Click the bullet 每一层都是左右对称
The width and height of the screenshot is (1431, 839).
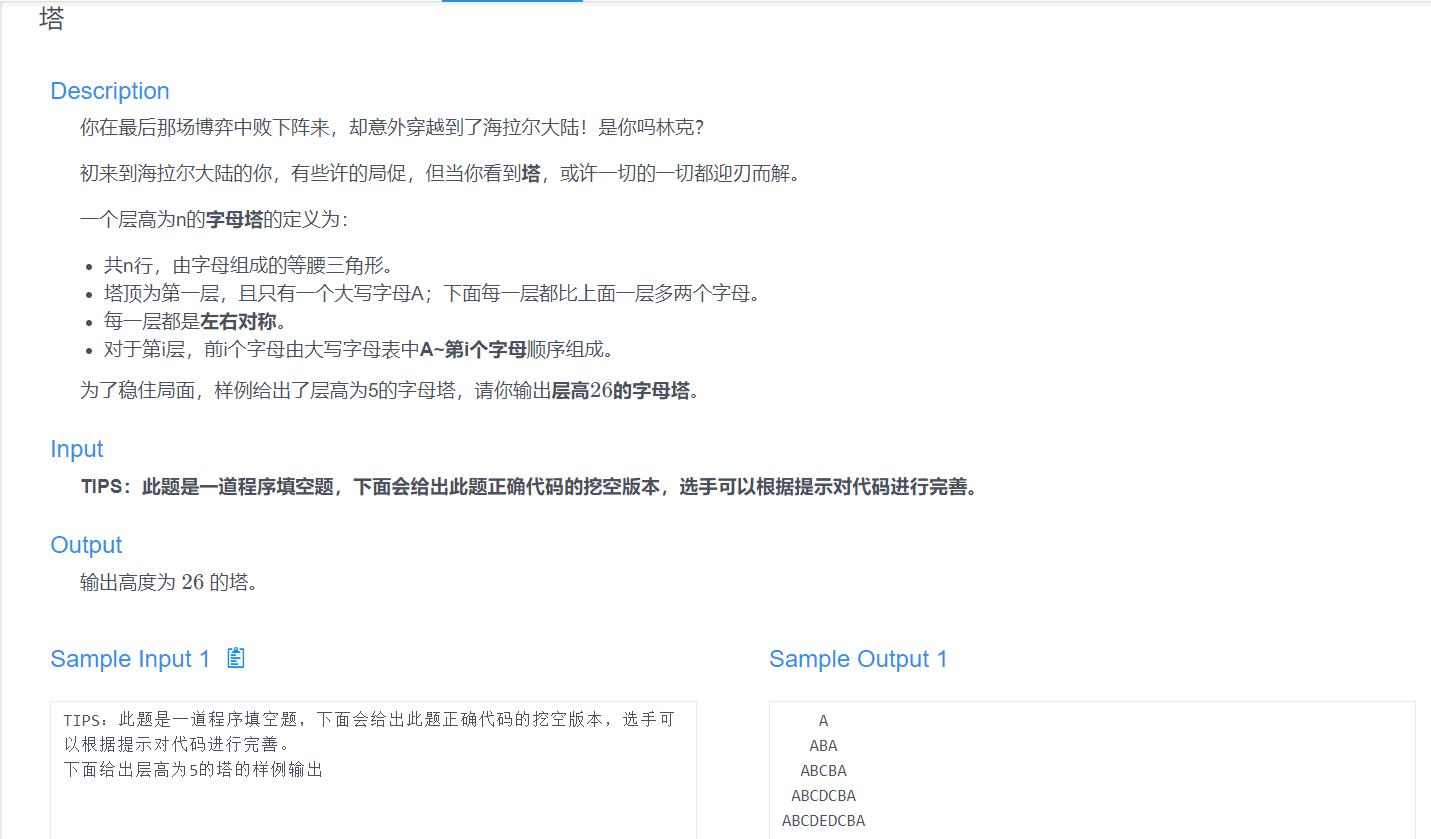(x=195, y=322)
